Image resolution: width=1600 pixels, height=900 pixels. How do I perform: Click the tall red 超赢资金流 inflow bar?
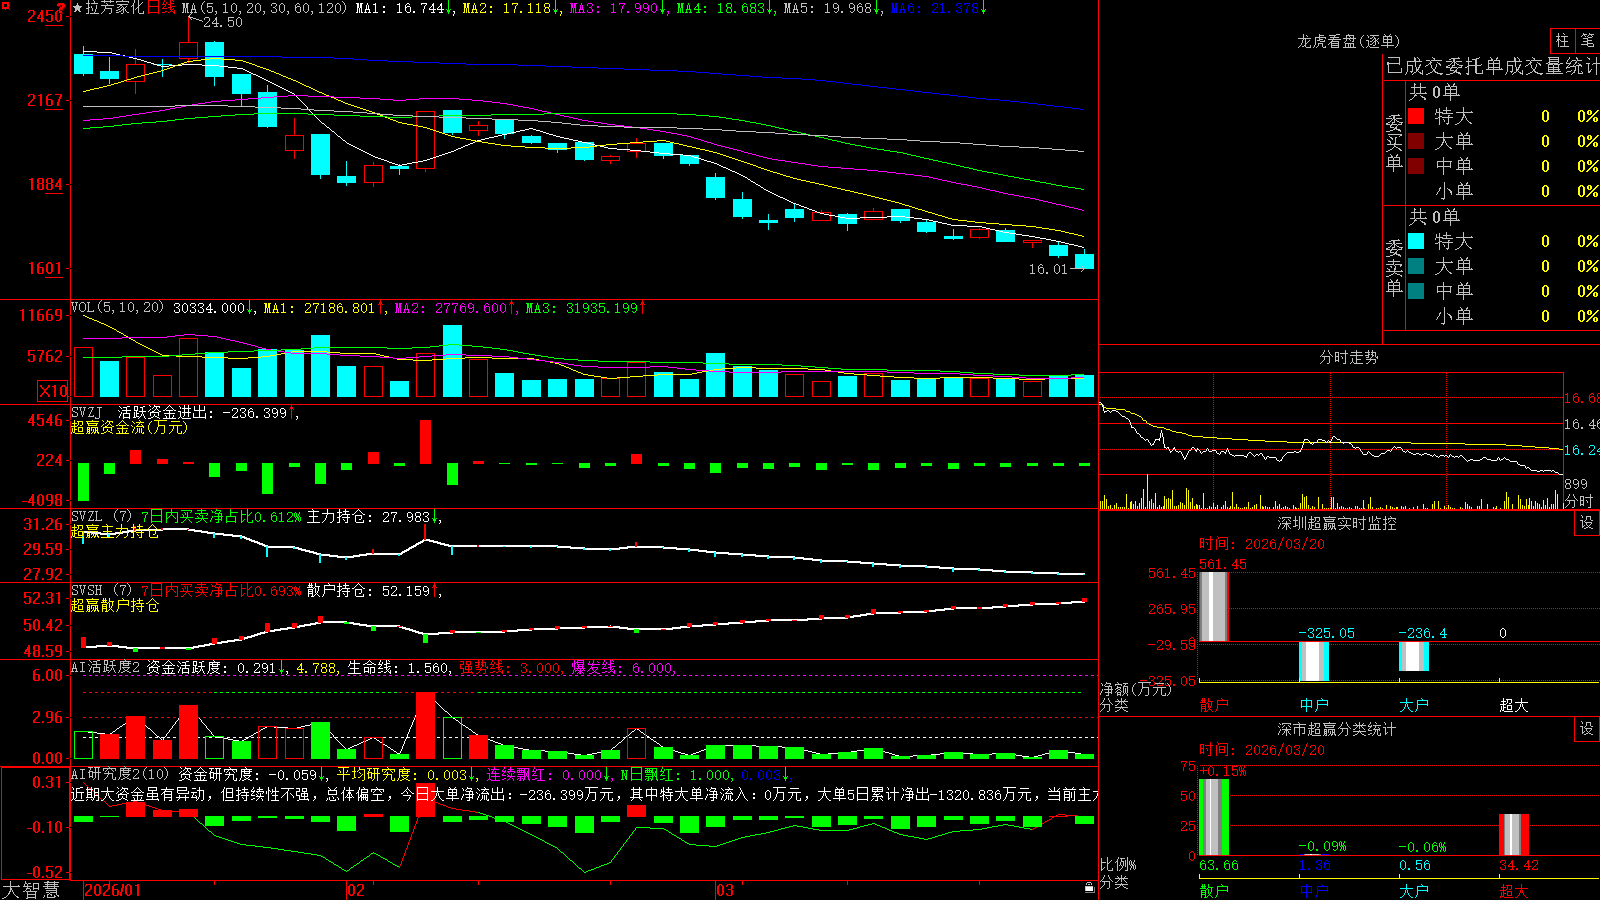click(426, 442)
